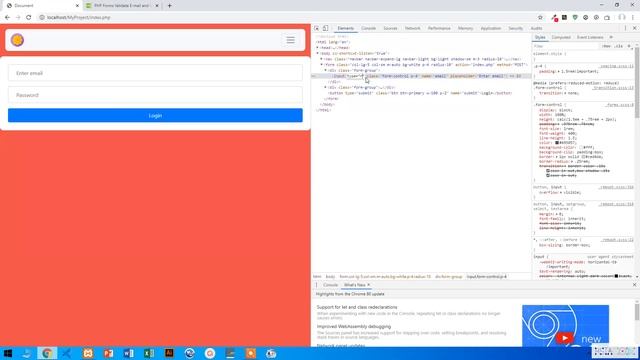Image resolution: width=640 pixels, height=360 pixels.
Task: Open Chrome from the taskbar
Action: [47, 353]
